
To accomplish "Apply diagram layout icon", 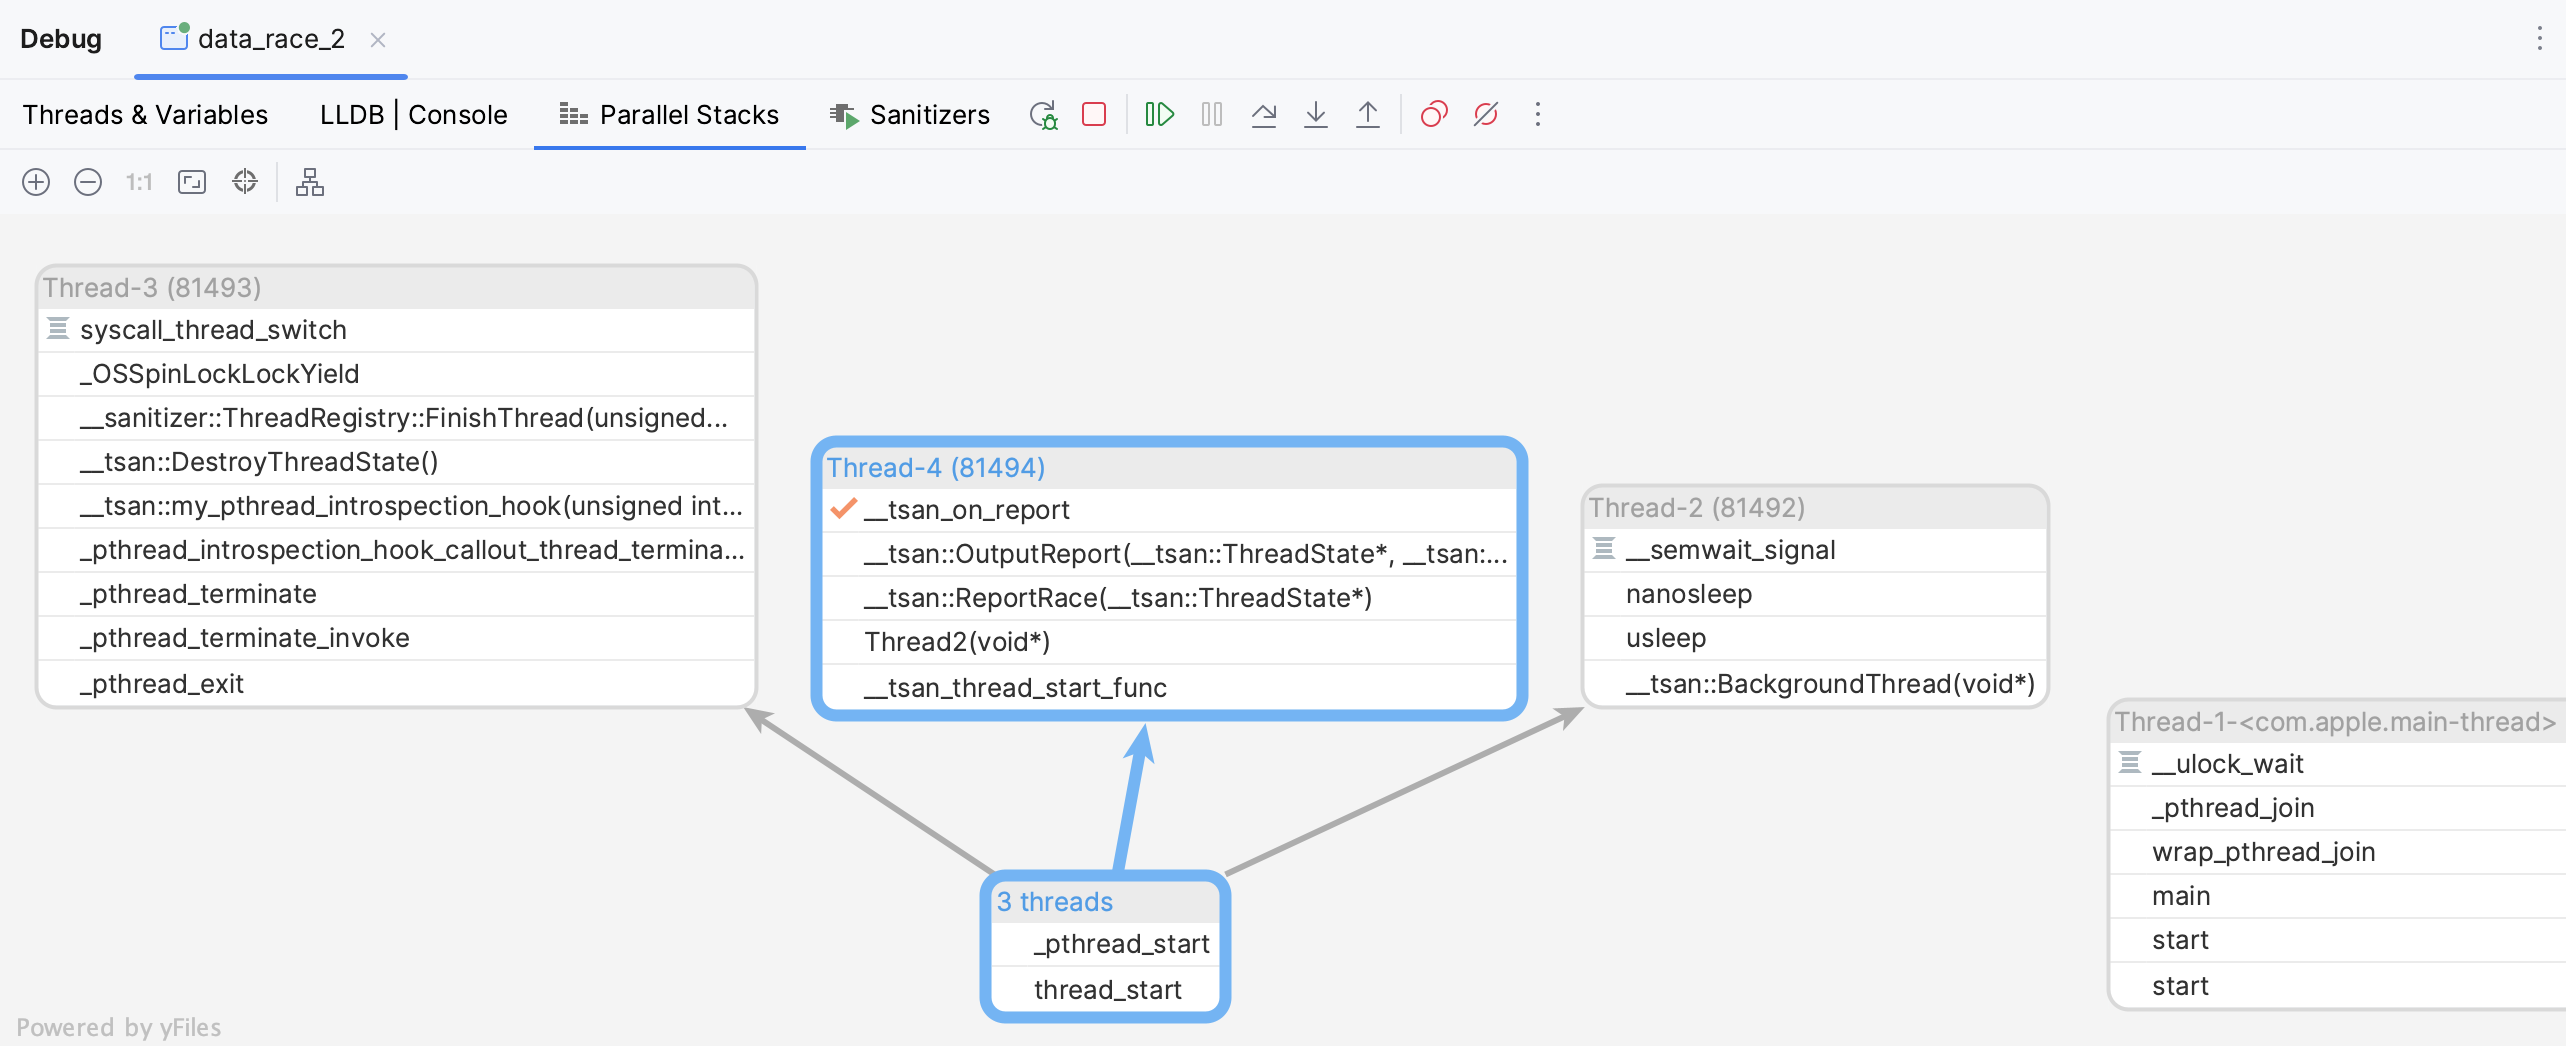I will tap(310, 182).
